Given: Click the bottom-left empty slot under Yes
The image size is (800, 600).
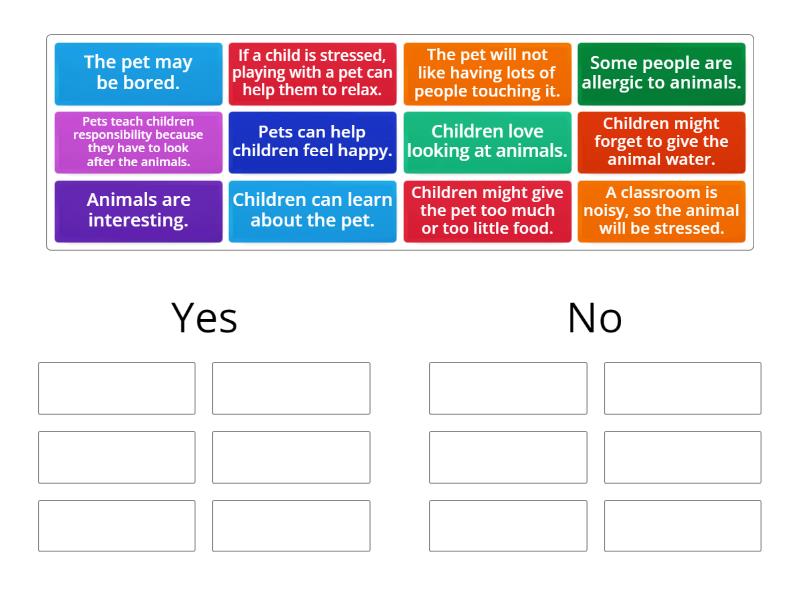Looking at the screenshot, I should coord(117,526).
